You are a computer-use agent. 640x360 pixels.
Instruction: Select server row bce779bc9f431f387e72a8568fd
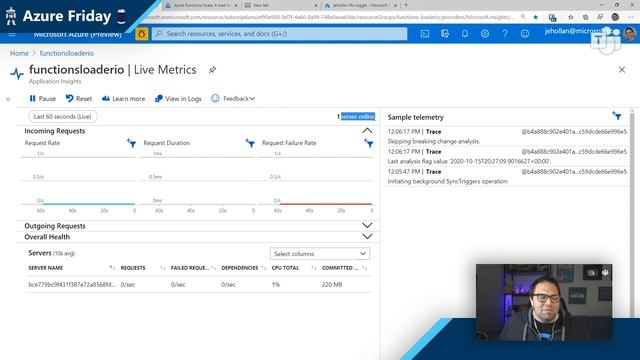click(198, 284)
